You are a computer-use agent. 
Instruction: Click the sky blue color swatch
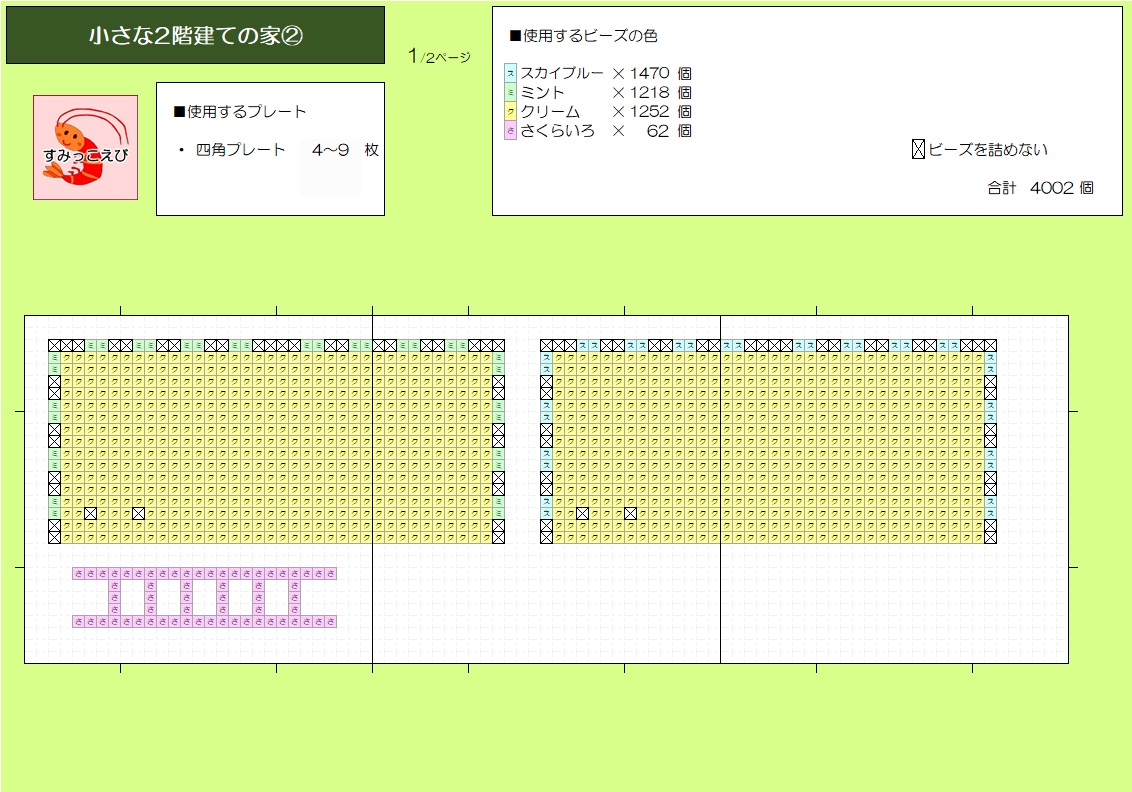[510, 73]
